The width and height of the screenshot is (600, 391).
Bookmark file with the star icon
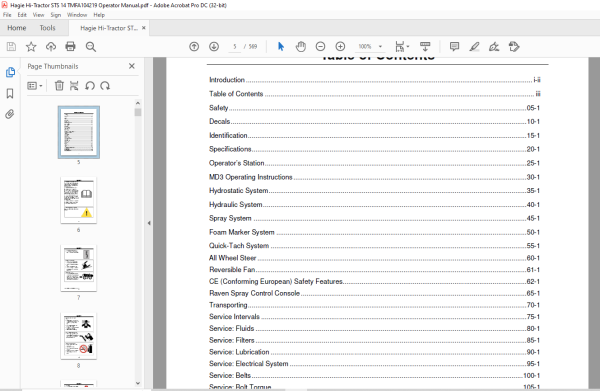point(31,47)
